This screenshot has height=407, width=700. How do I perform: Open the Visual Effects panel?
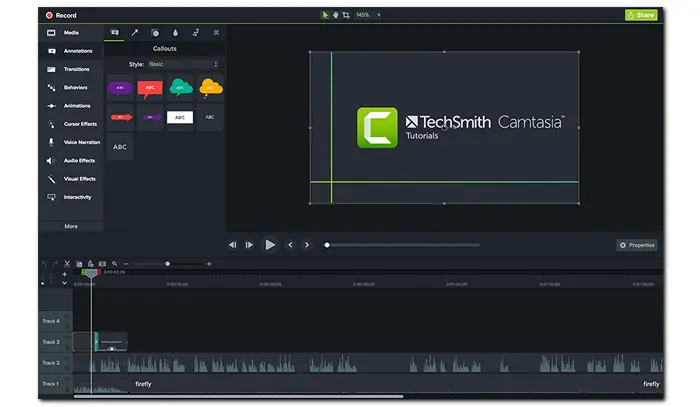(71, 179)
